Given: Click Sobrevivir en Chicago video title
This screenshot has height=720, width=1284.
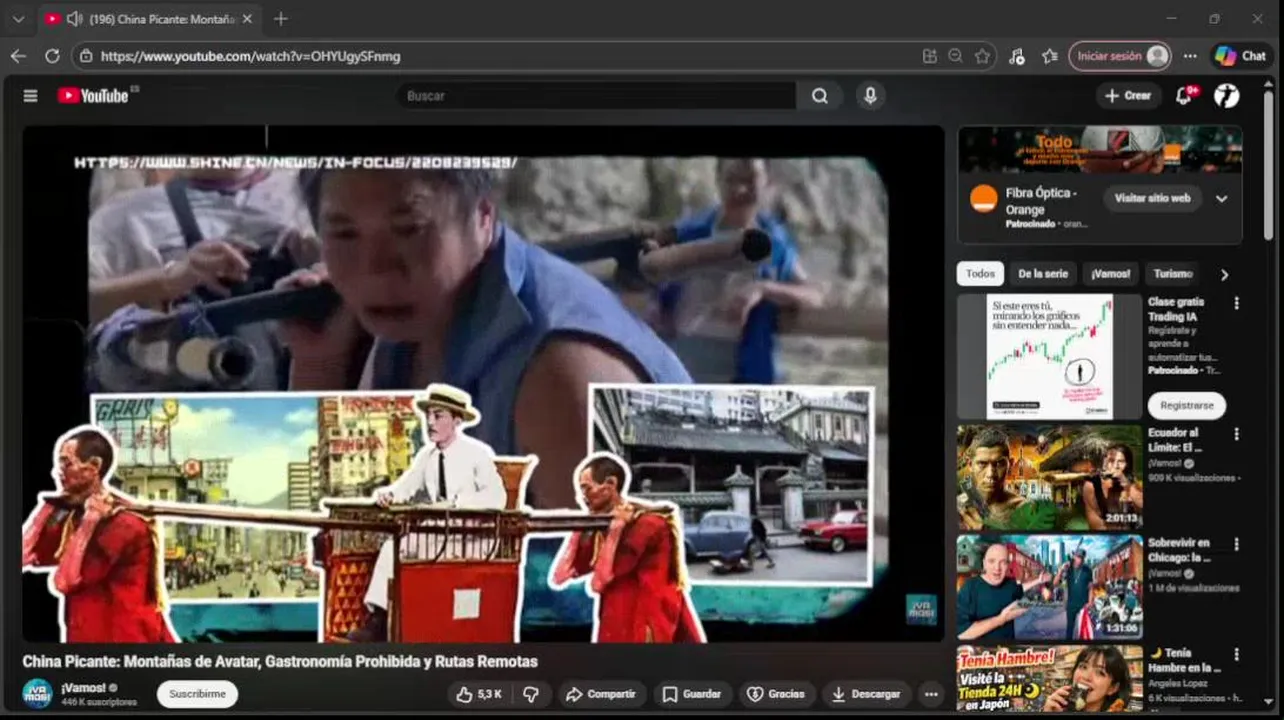Looking at the screenshot, I should 1179,550.
